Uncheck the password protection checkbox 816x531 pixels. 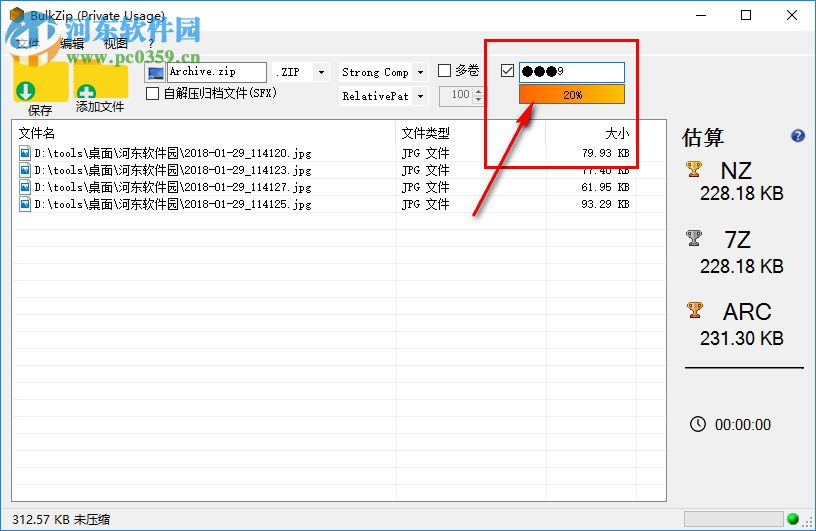(x=507, y=70)
